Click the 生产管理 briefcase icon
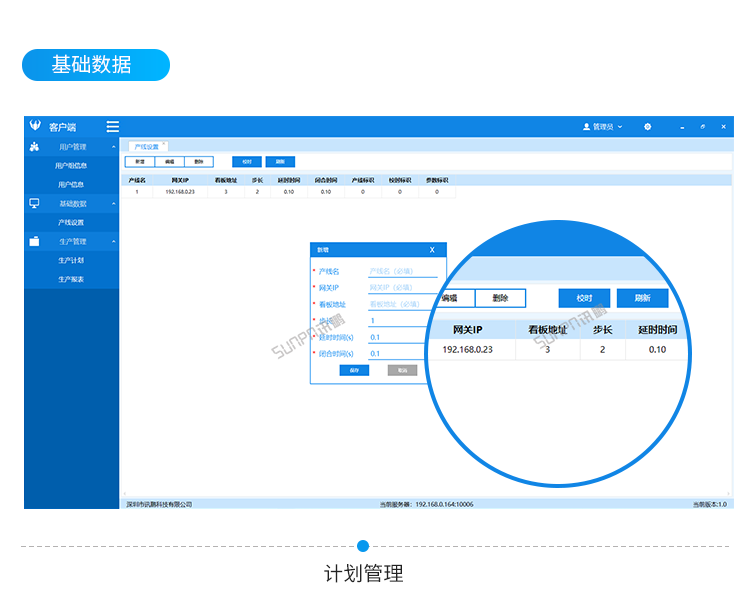 click(34, 241)
